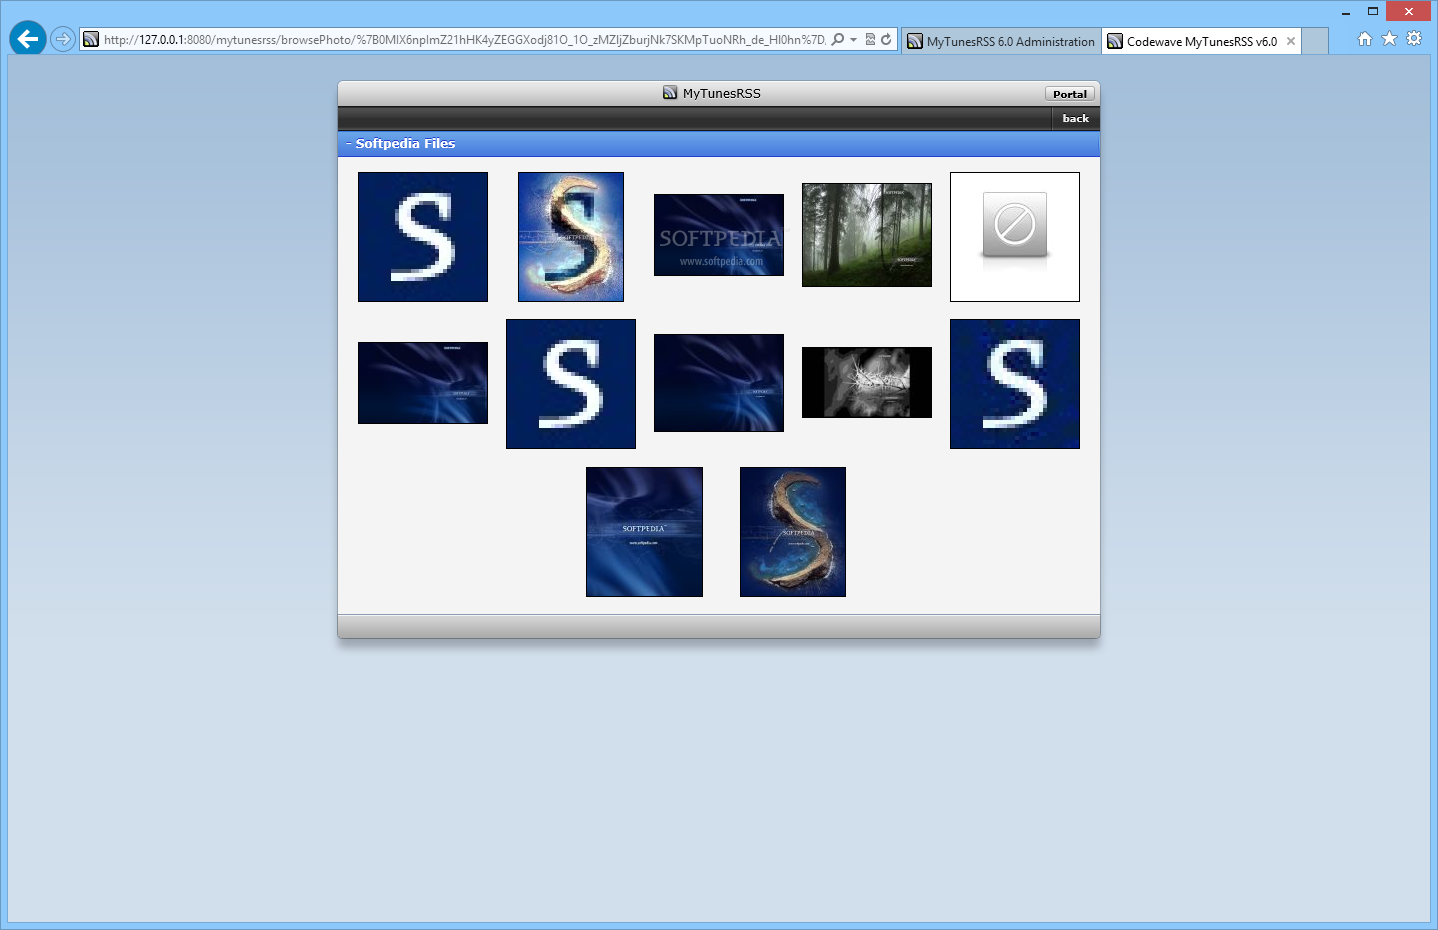Open second-row rightmost pixelated S thumbnail
Screen dimensions: 1438x930
pos(1015,384)
